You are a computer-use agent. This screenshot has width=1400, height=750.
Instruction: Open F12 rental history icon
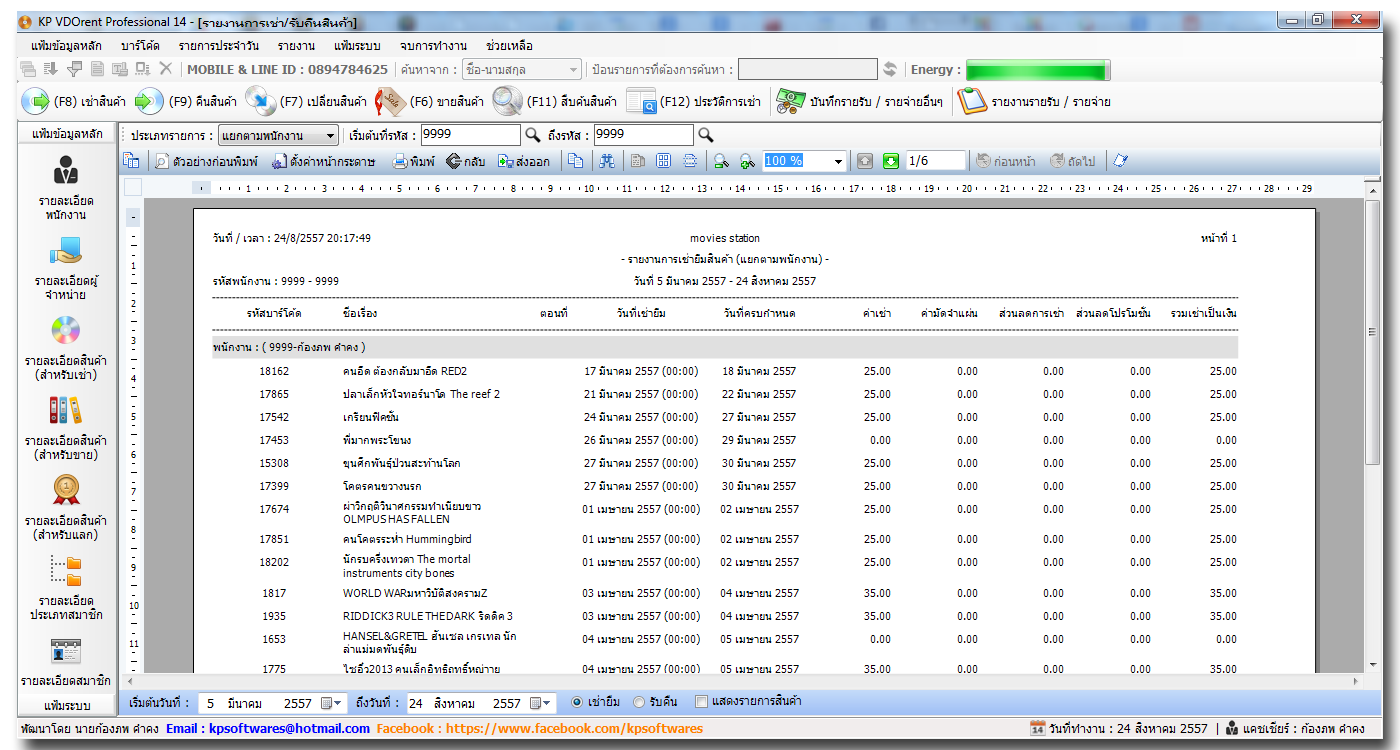pos(641,101)
